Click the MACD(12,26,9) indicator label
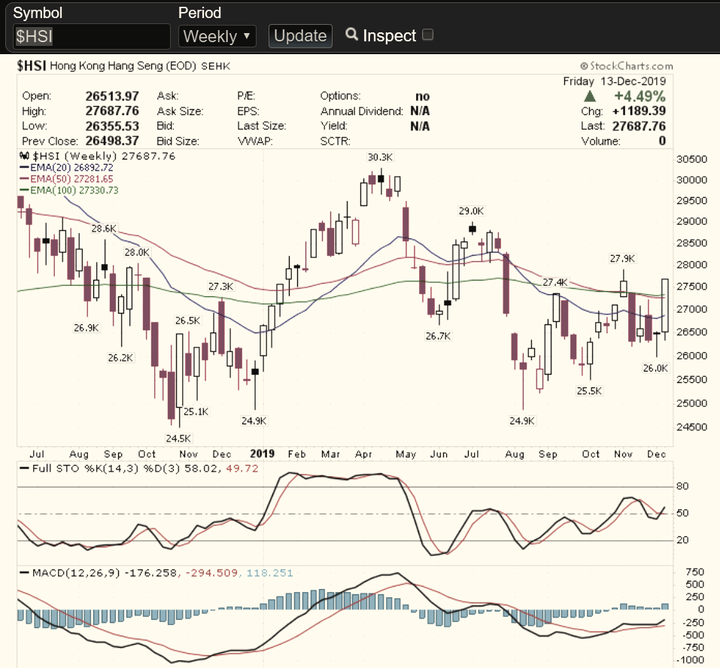 76,573
